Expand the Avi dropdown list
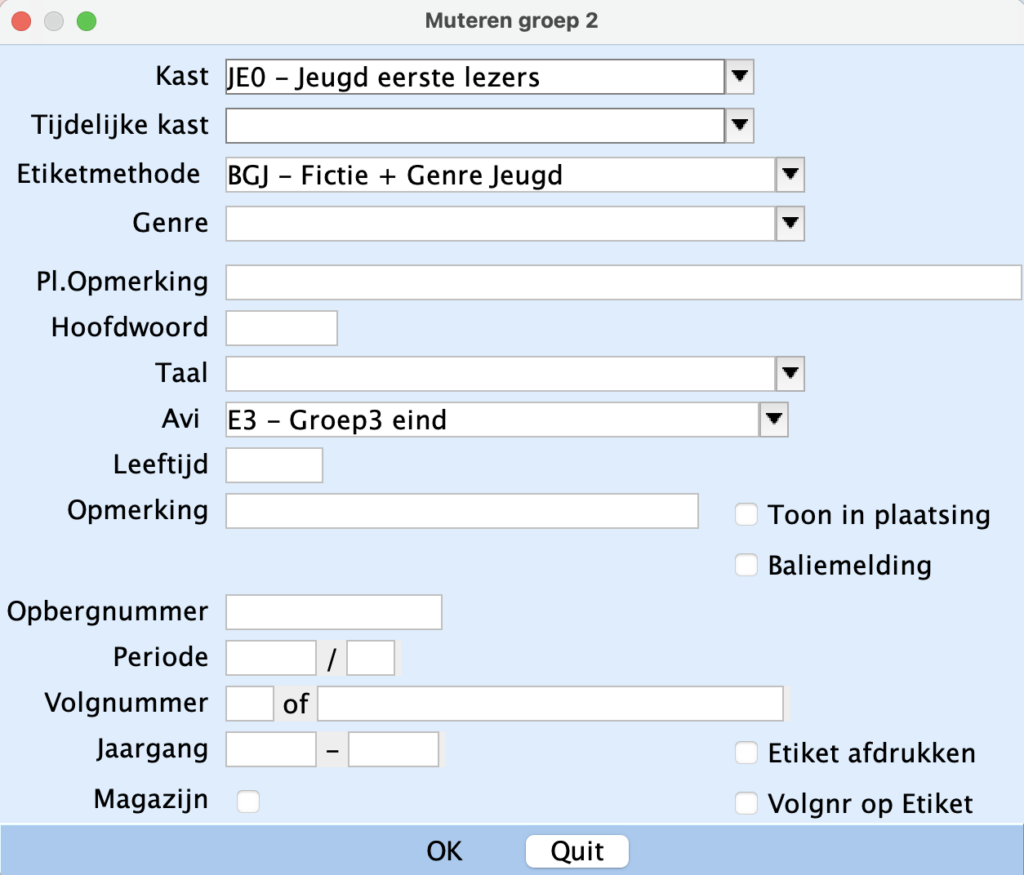The height and width of the screenshot is (875, 1024). pos(774,420)
